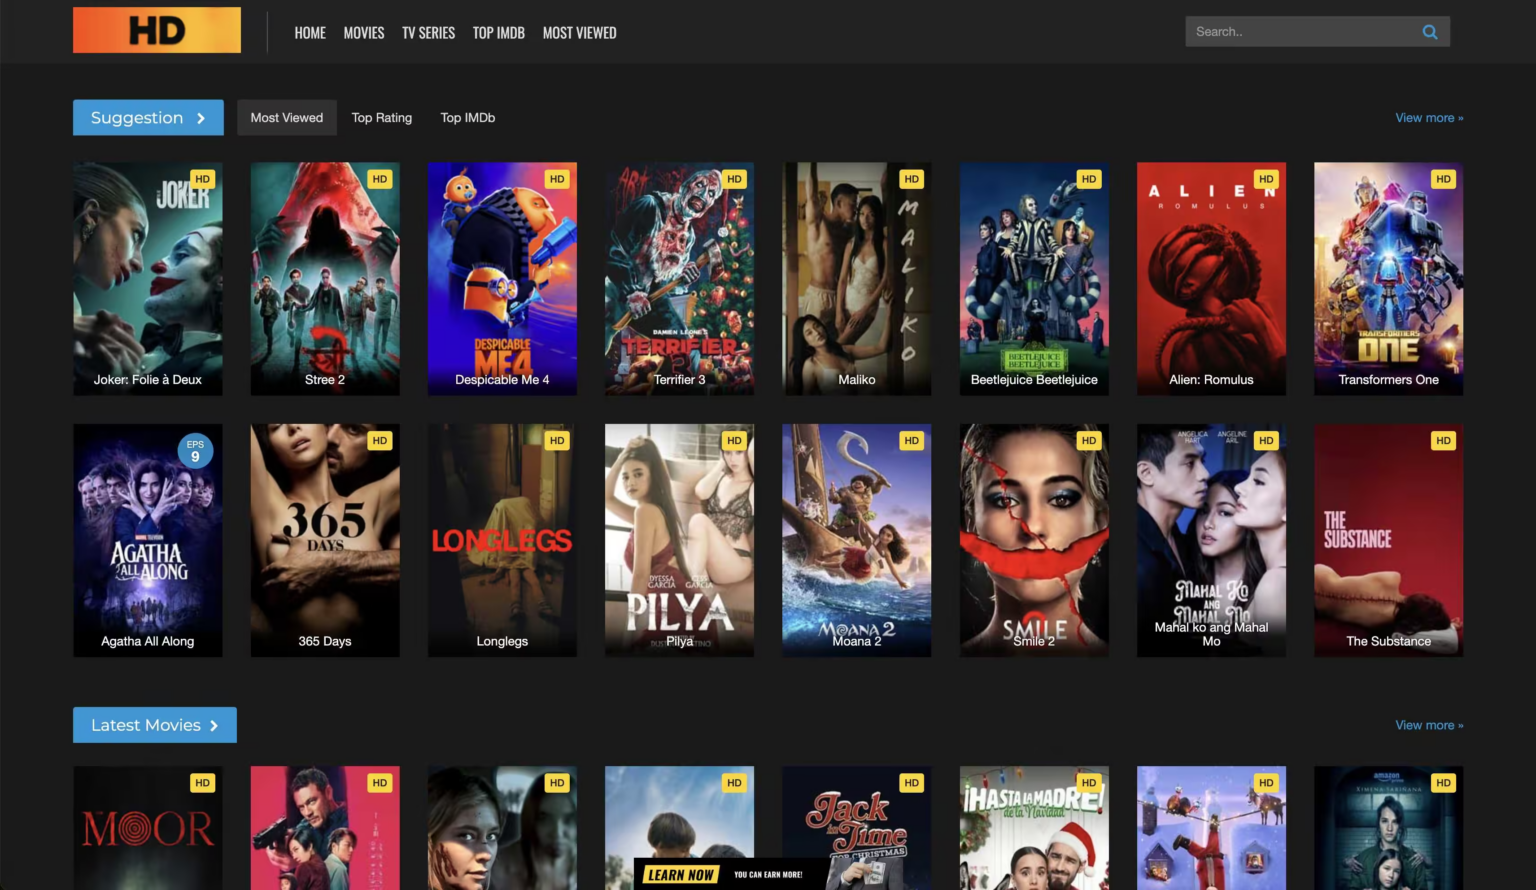Open the Top IMDB navigation menu

[498, 32]
